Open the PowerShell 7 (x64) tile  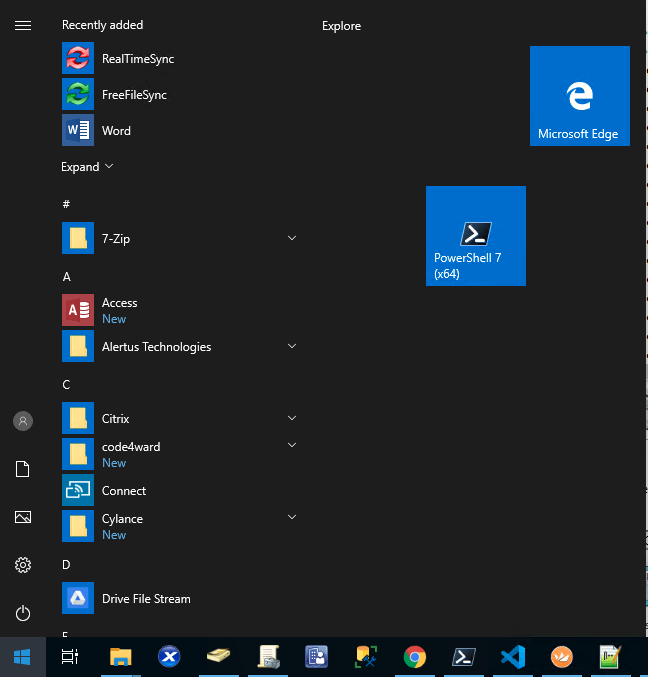476,236
